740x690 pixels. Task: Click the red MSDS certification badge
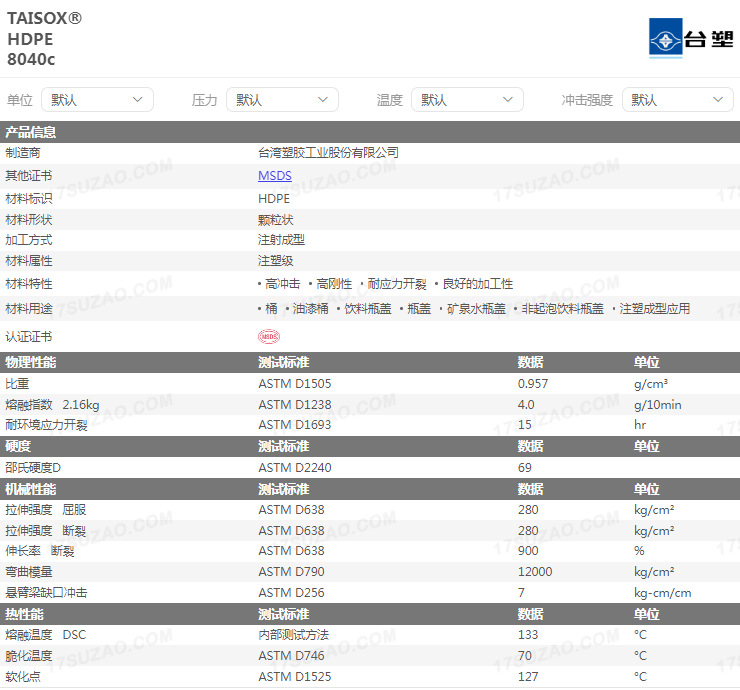269,337
